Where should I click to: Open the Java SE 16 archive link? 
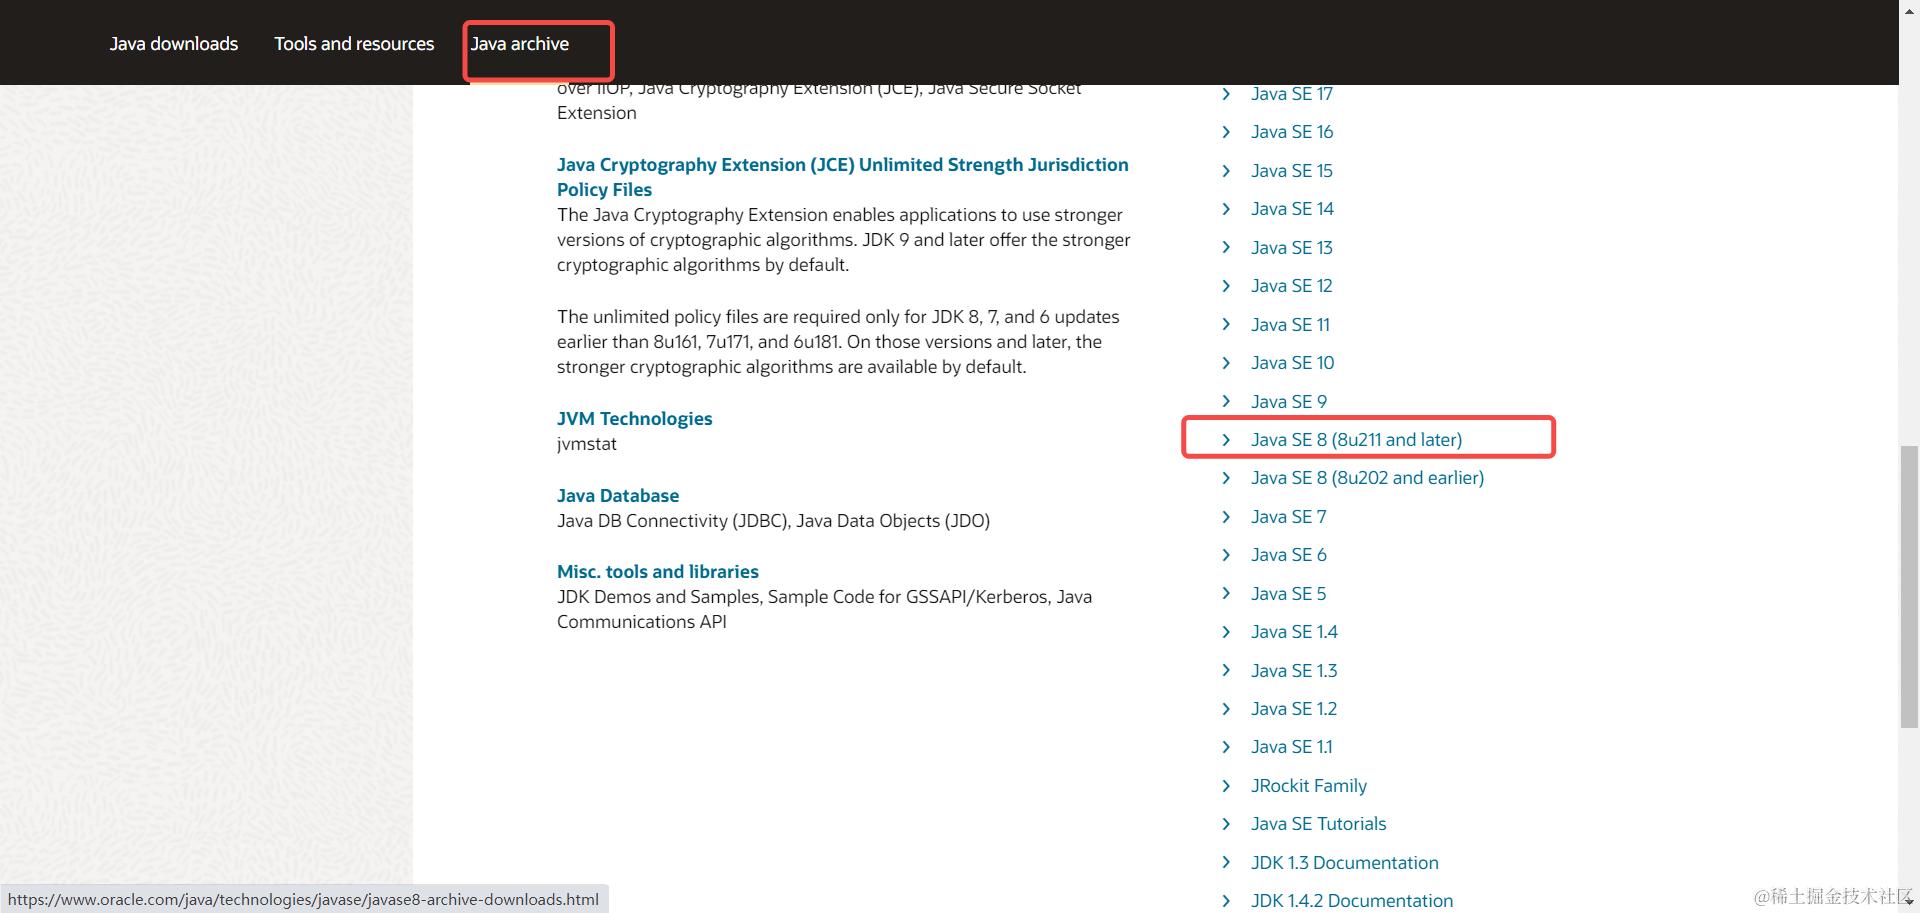click(1292, 132)
